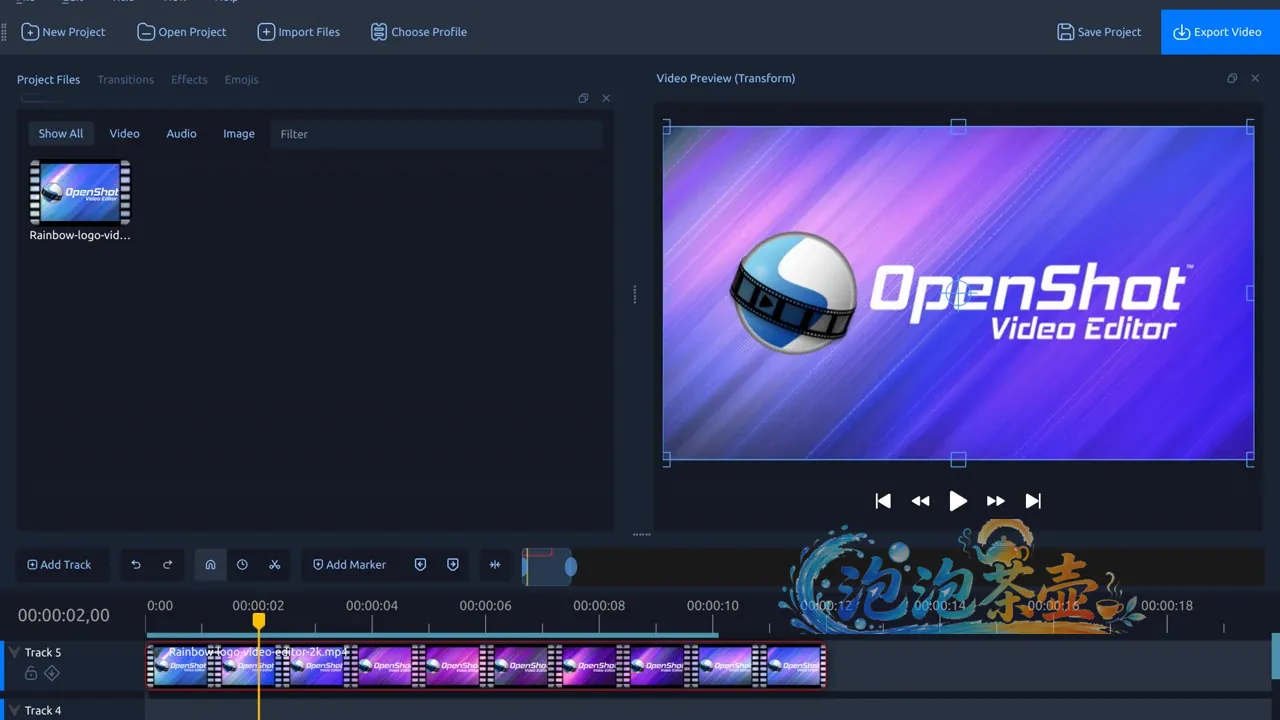Go to the next marker
Image resolution: width=1280 pixels, height=720 pixels.
(x=453, y=565)
